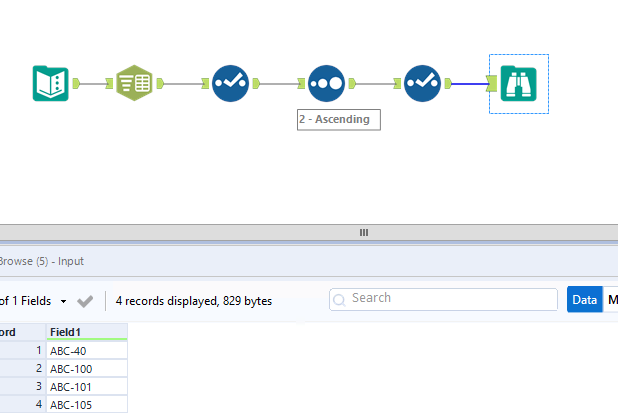Select cell ABC-100
Viewport: 618px width, 419px height.
tap(87, 369)
